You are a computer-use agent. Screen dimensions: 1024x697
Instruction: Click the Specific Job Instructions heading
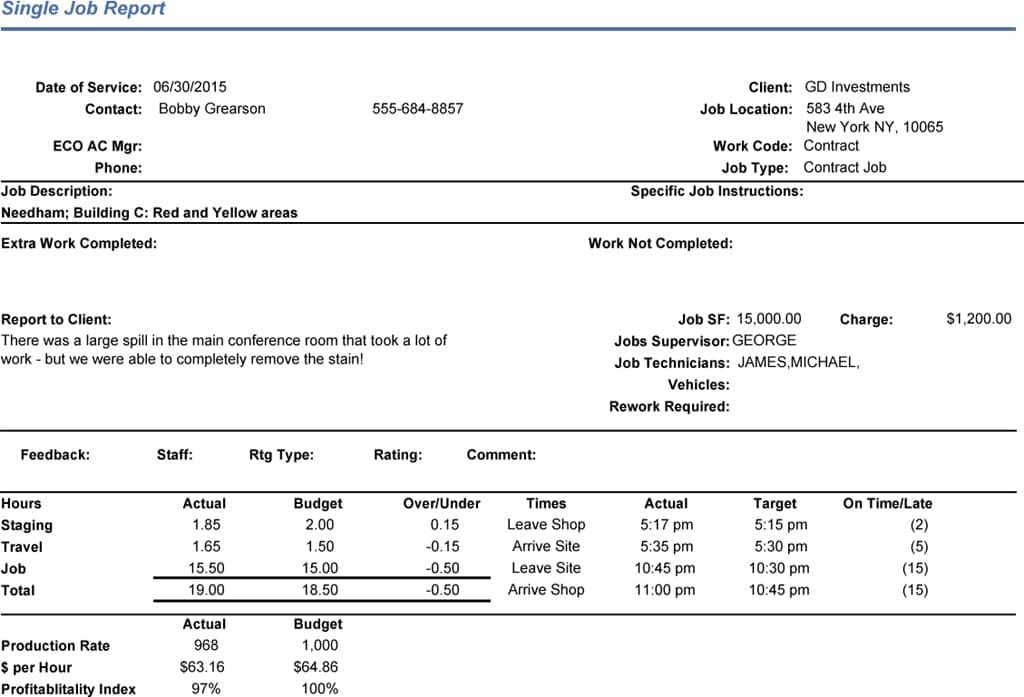[x=717, y=191]
